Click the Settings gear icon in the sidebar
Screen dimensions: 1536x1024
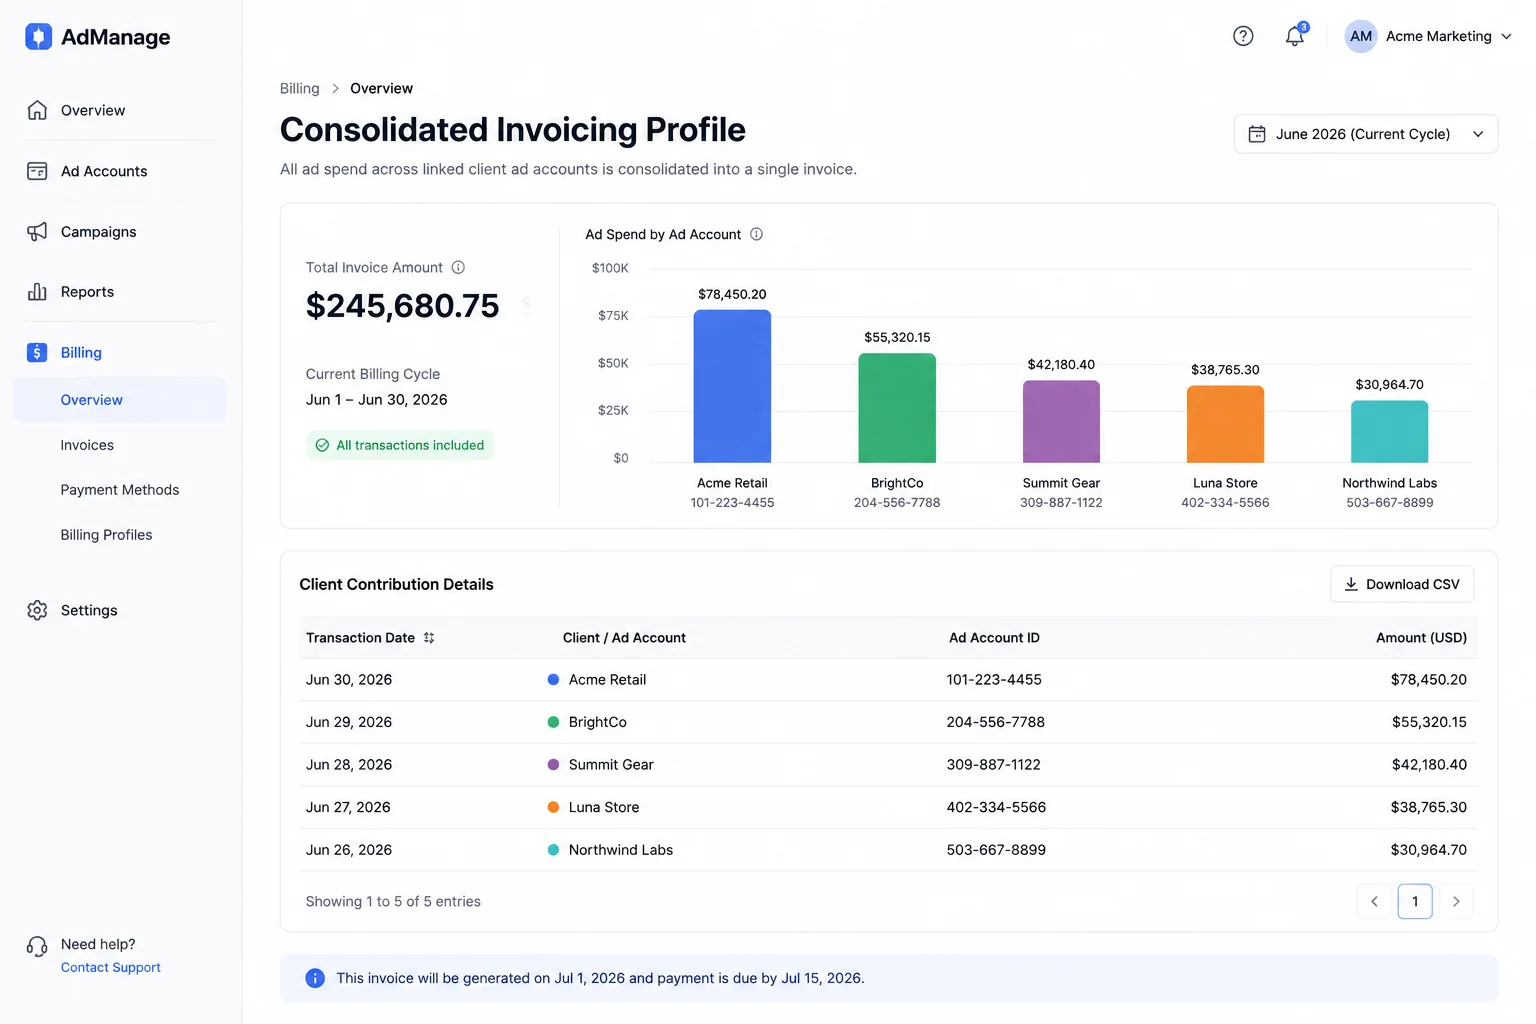[37, 610]
